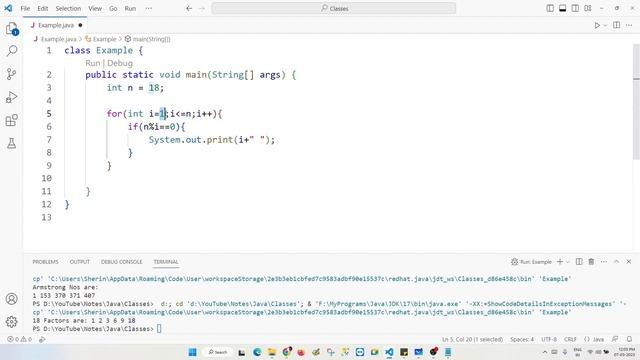
Task: Click the Classes command center search box
Action: click(333, 8)
